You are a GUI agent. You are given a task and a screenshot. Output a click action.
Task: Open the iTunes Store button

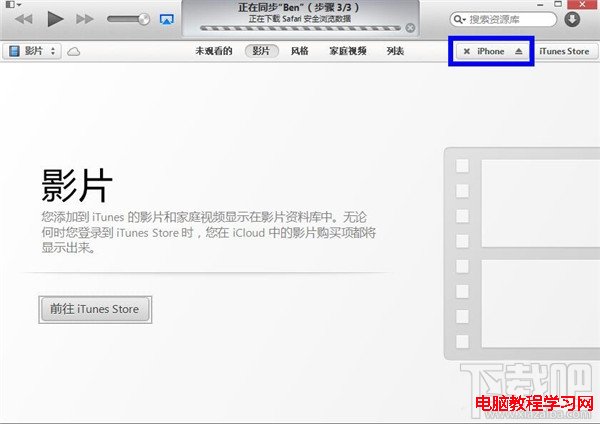(x=564, y=51)
